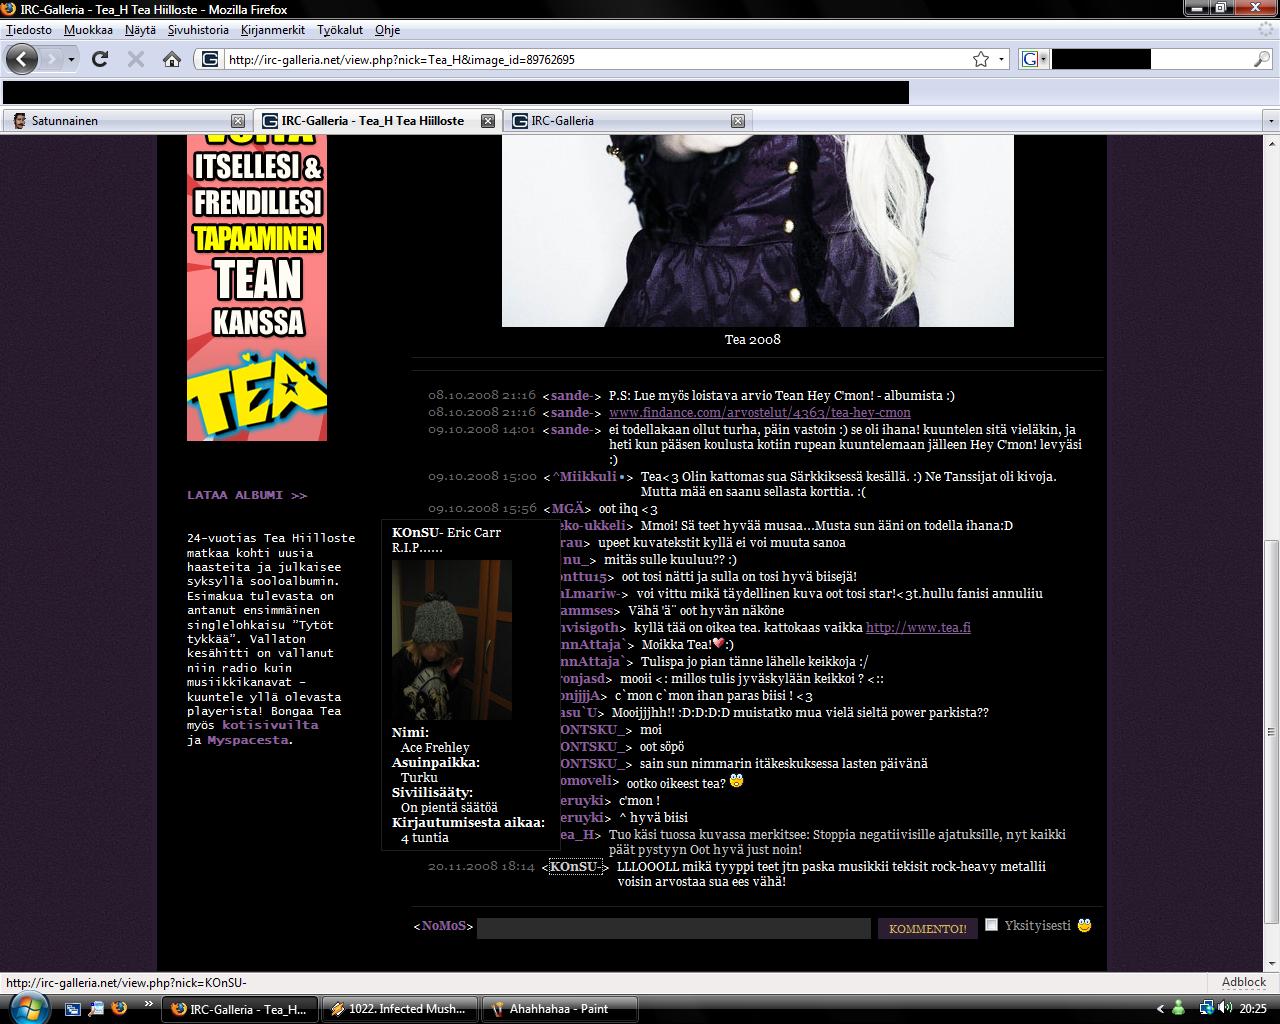Open the smiley picker beside Yksityisesti
The height and width of the screenshot is (1024, 1280).
coord(1084,925)
